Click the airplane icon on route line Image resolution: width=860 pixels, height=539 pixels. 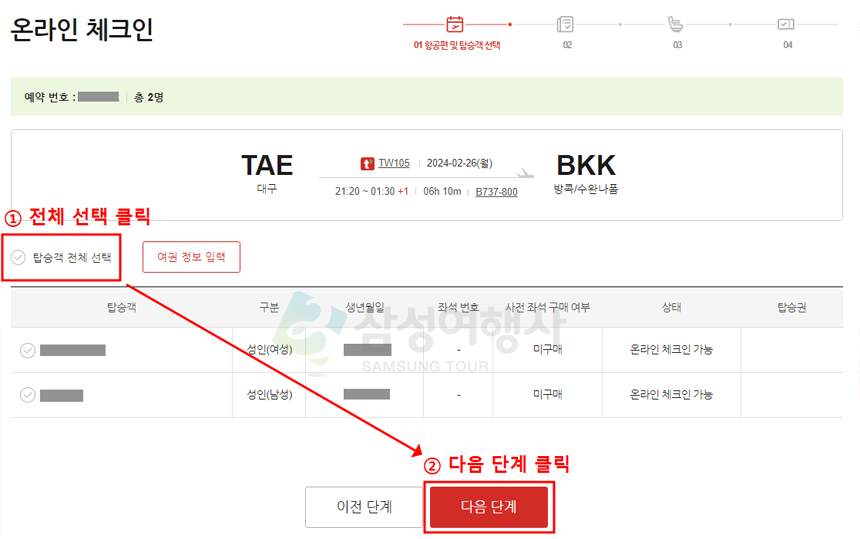click(525, 173)
